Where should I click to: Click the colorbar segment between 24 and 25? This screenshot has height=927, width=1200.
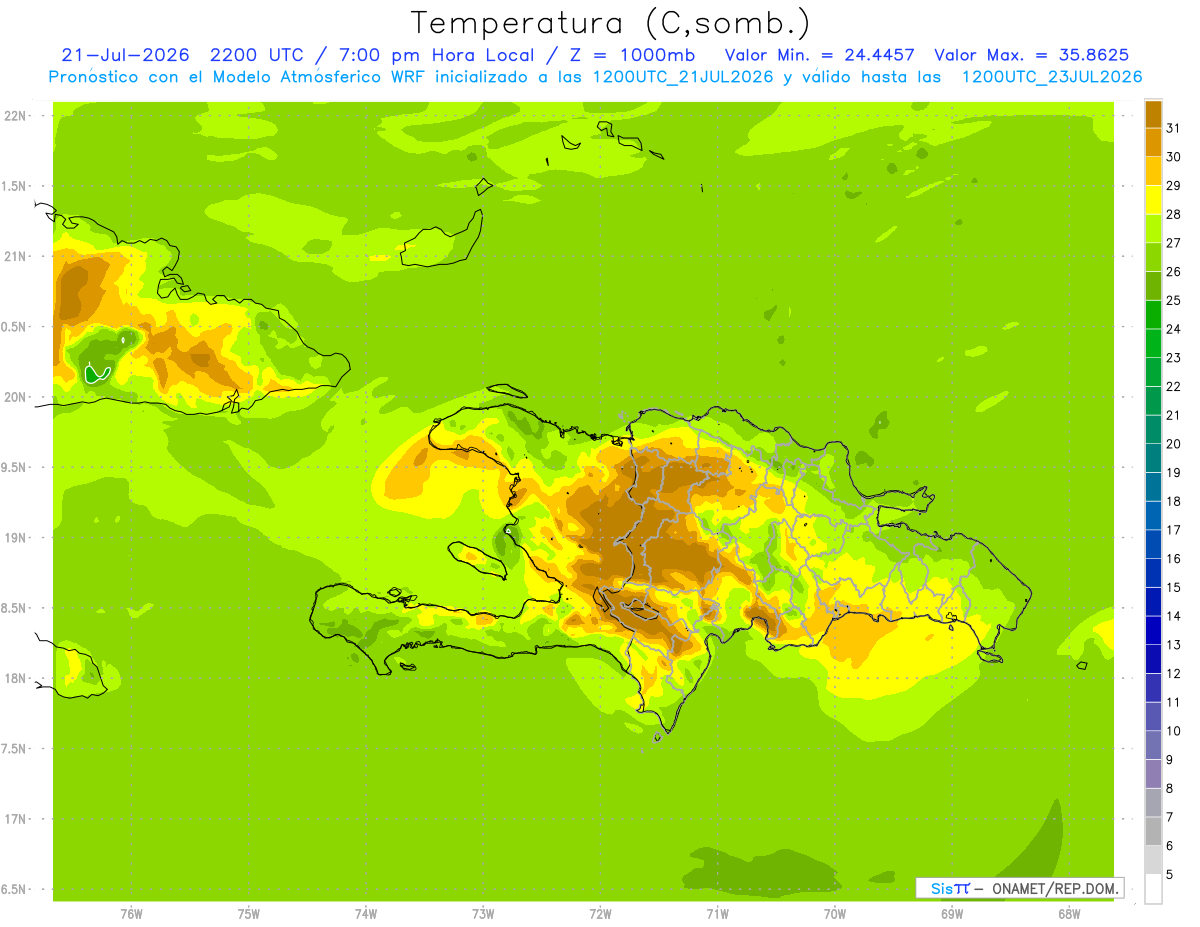(x=1153, y=315)
